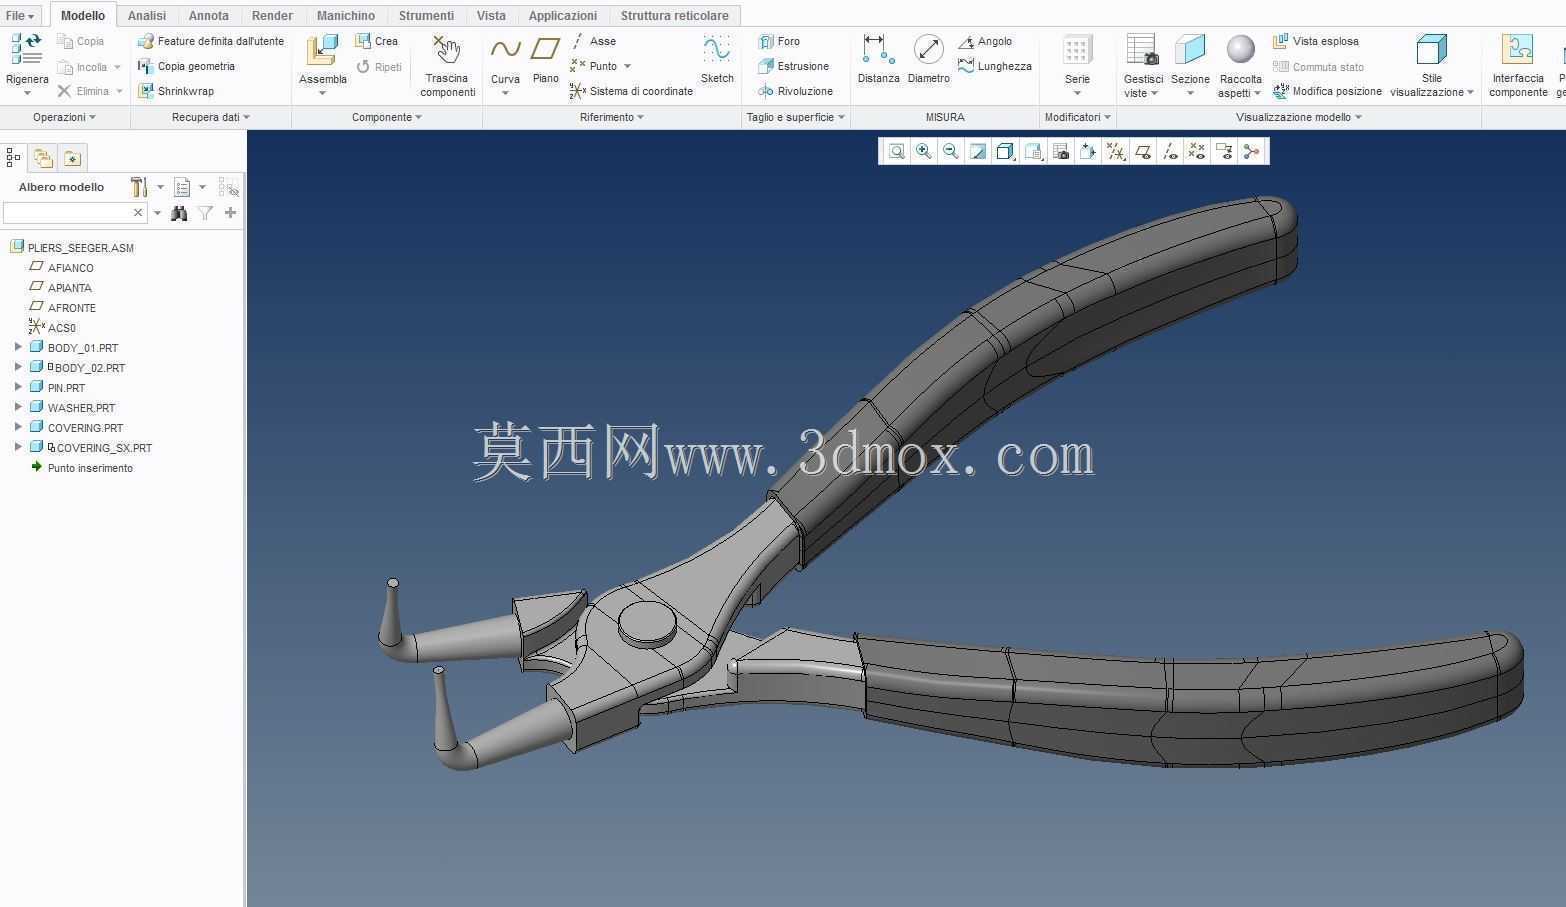Switch to Struttura reticolare tab
This screenshot has width=1566, height=907.
coord(674,16)
